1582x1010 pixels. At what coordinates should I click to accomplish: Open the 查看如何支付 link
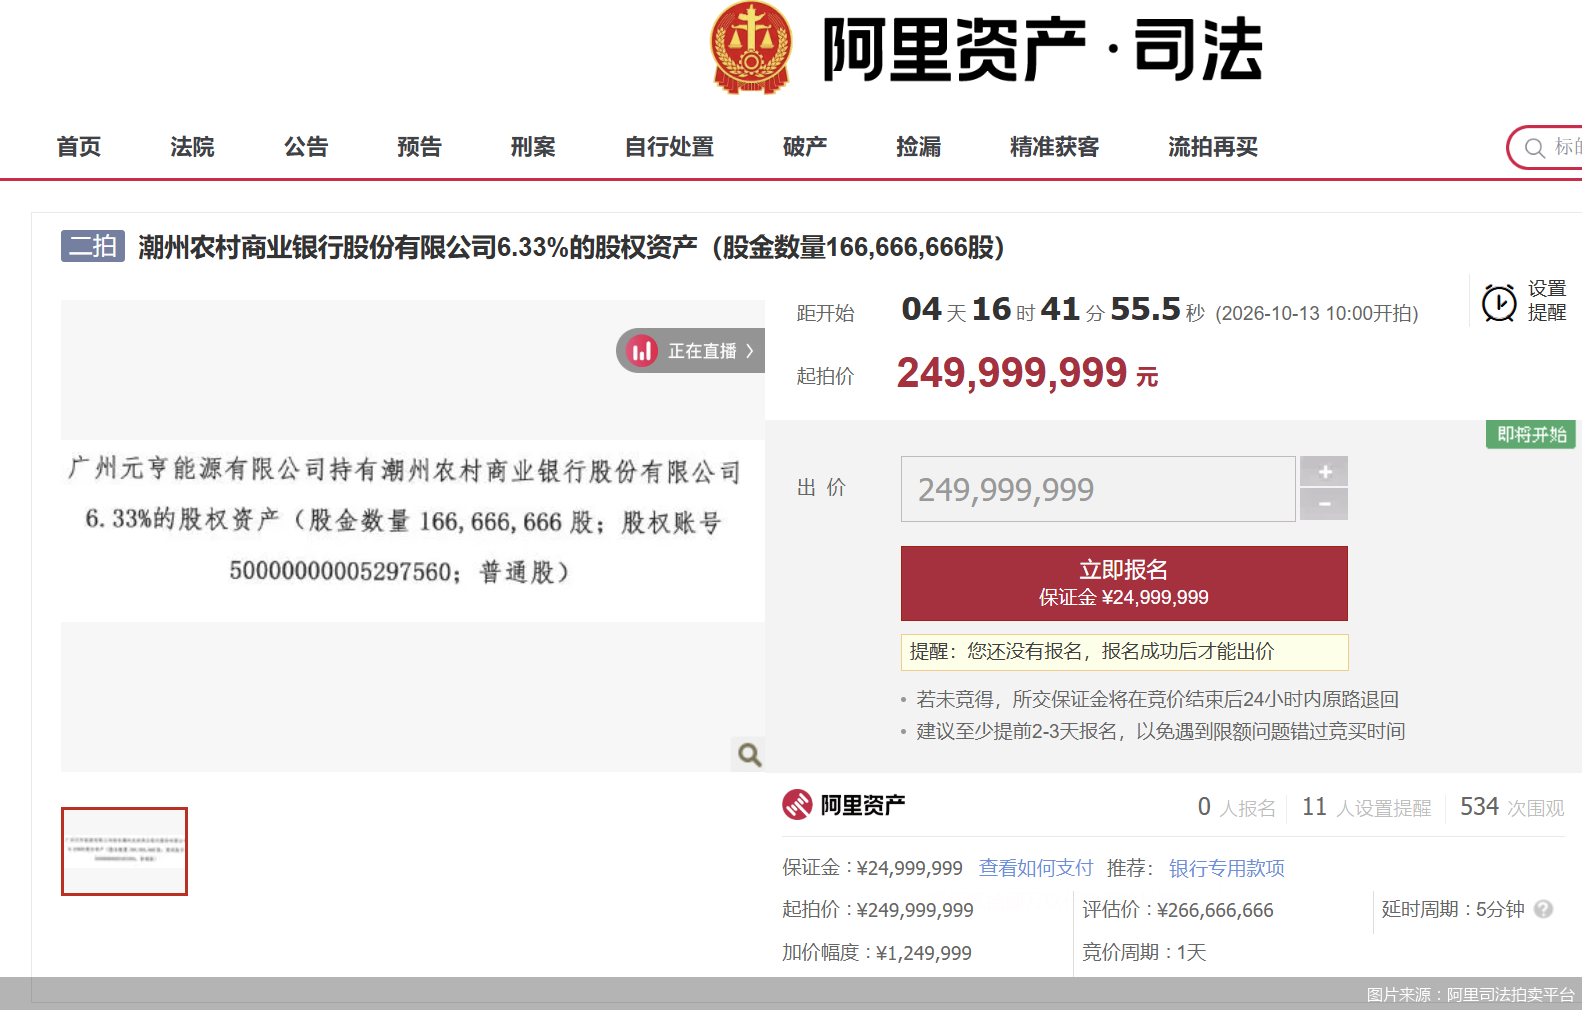click(1036, 868)
